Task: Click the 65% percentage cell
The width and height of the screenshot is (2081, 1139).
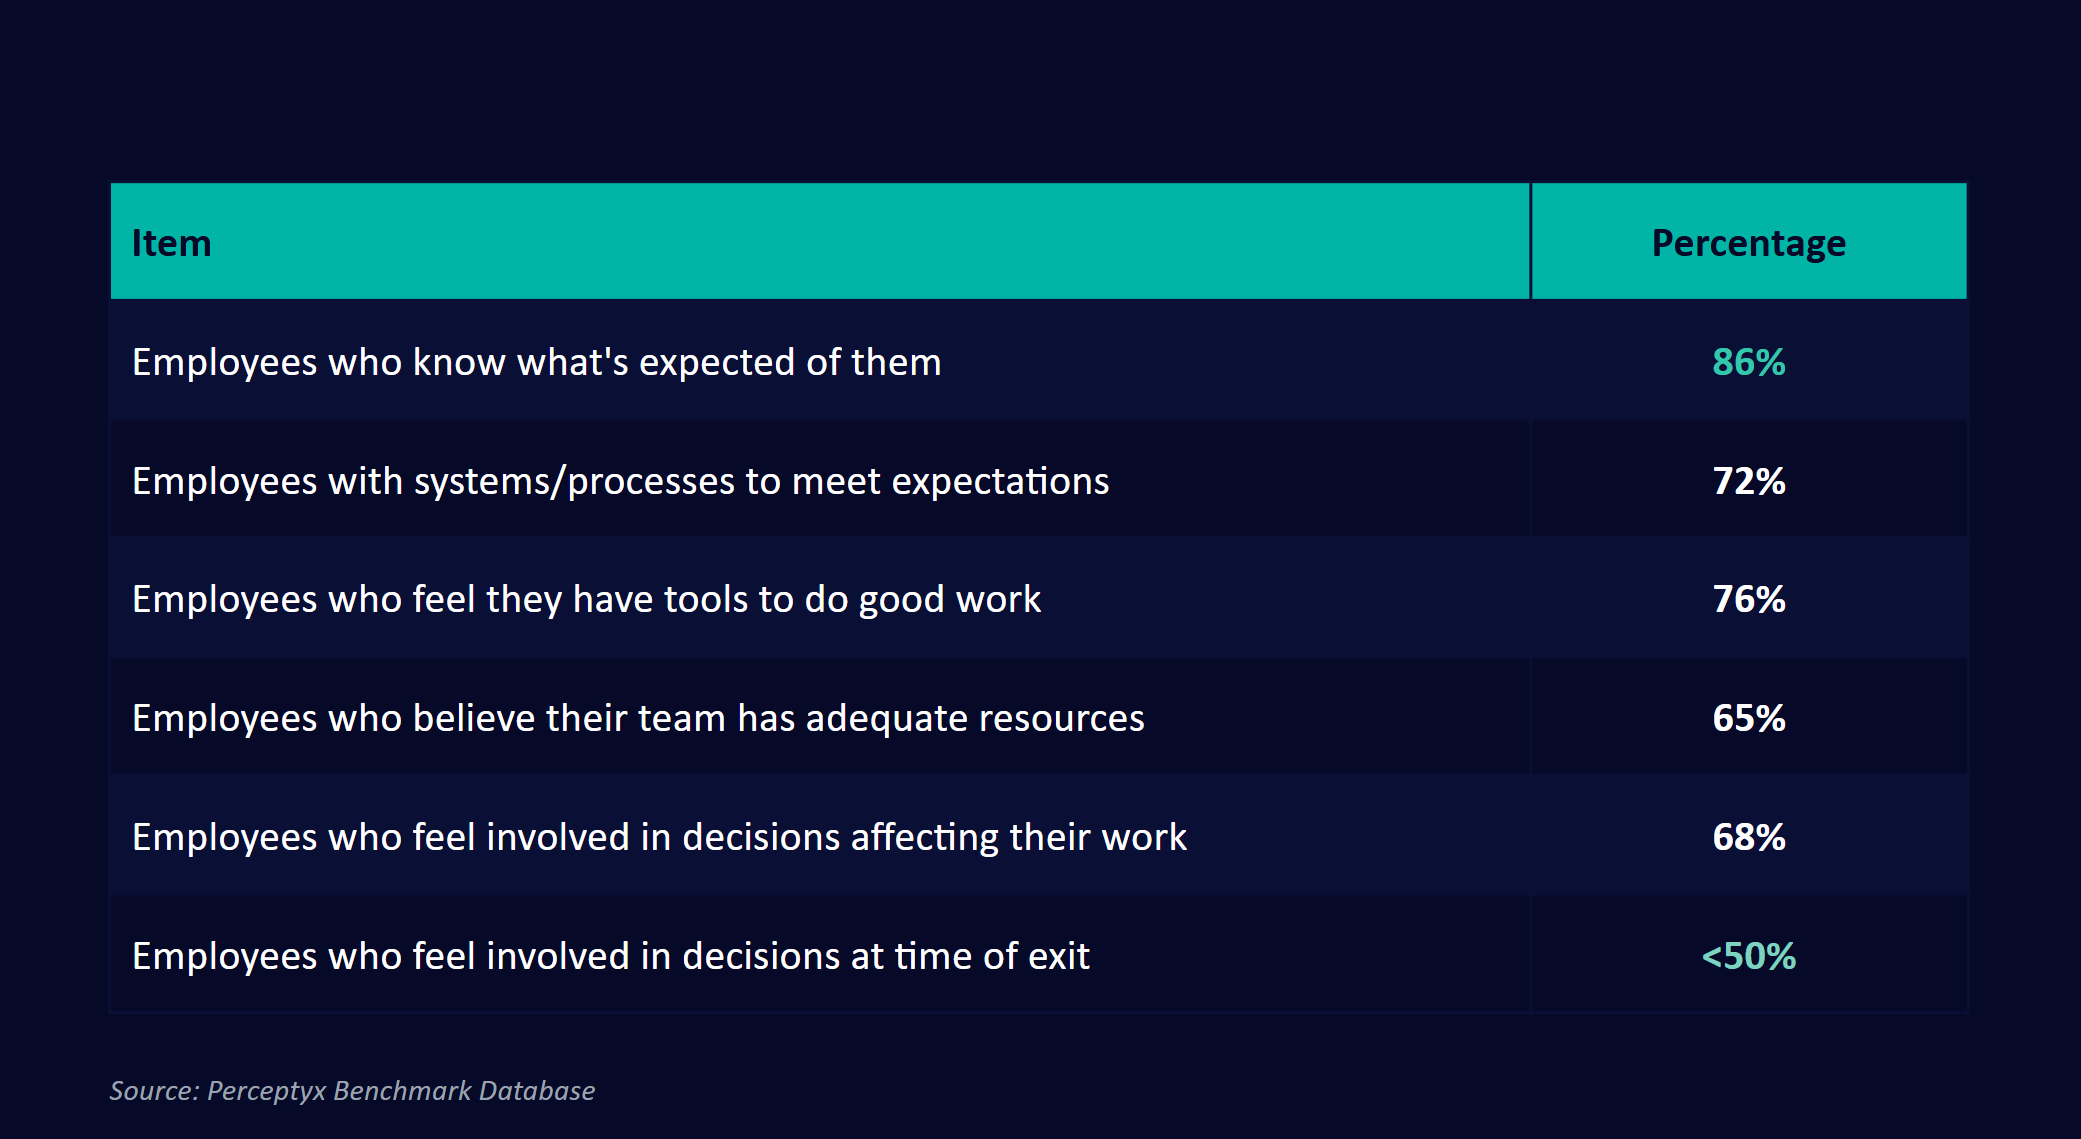Action: 1748,718
